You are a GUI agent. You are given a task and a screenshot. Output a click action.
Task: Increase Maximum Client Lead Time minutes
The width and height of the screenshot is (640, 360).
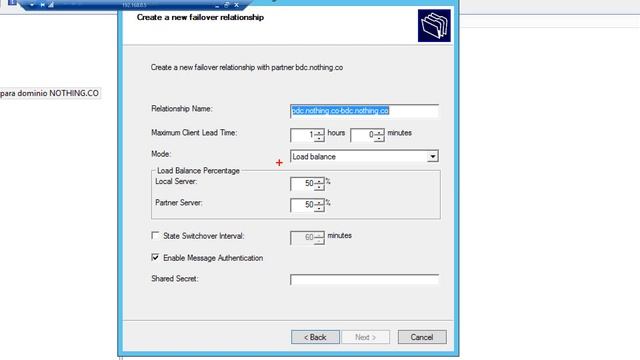(x=379, y=132)
